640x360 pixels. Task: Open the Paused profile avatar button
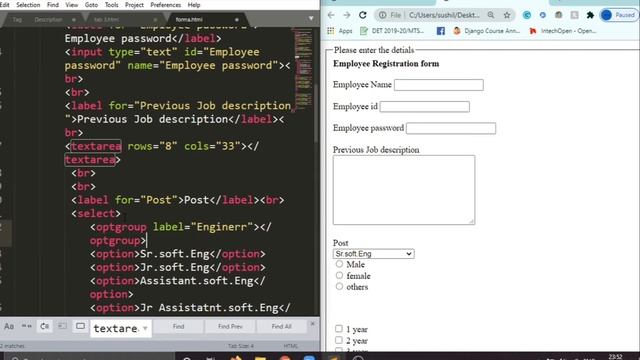pos(618,15)
